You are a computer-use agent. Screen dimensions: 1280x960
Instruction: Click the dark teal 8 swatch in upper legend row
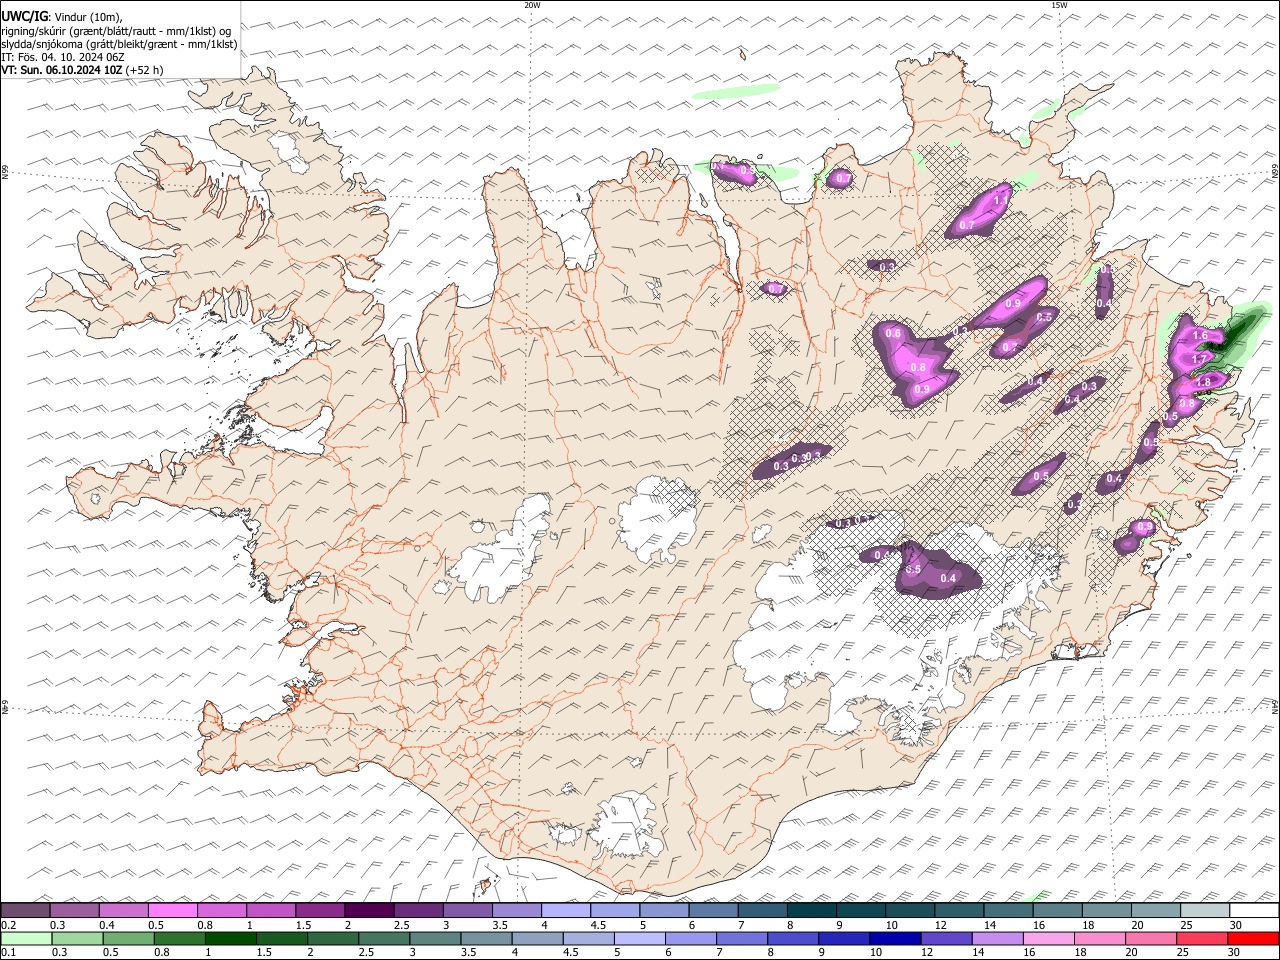tap(811, 911)
